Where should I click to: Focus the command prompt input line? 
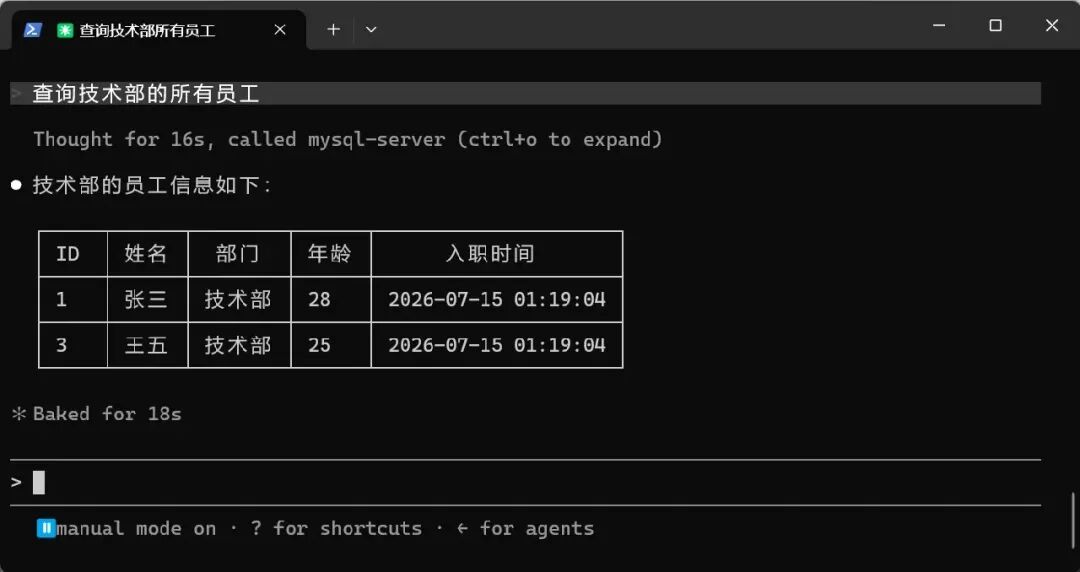525,482
